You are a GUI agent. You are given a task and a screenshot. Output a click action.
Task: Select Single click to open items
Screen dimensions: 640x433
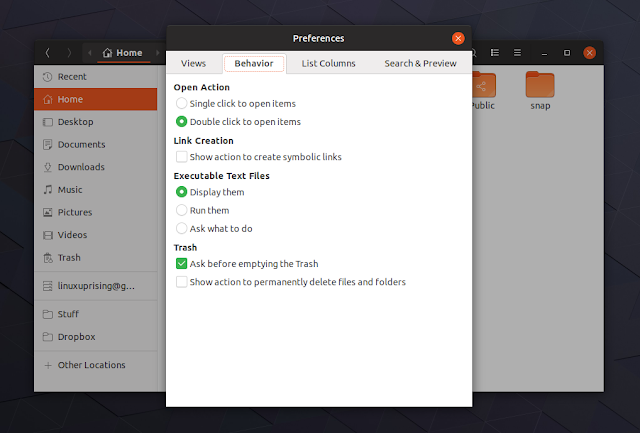click(181, 103)
